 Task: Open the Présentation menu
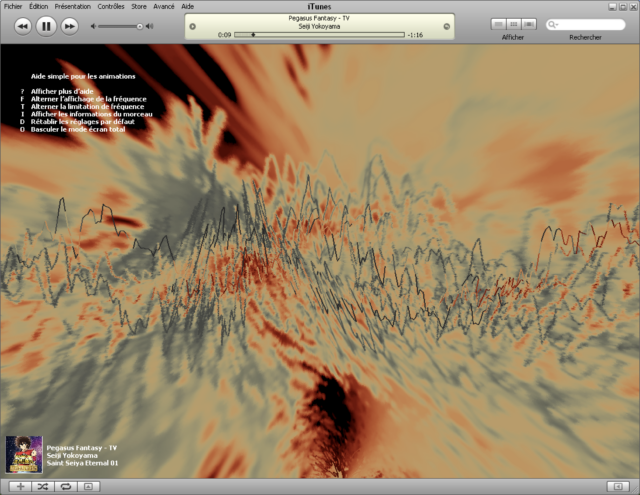71,6
